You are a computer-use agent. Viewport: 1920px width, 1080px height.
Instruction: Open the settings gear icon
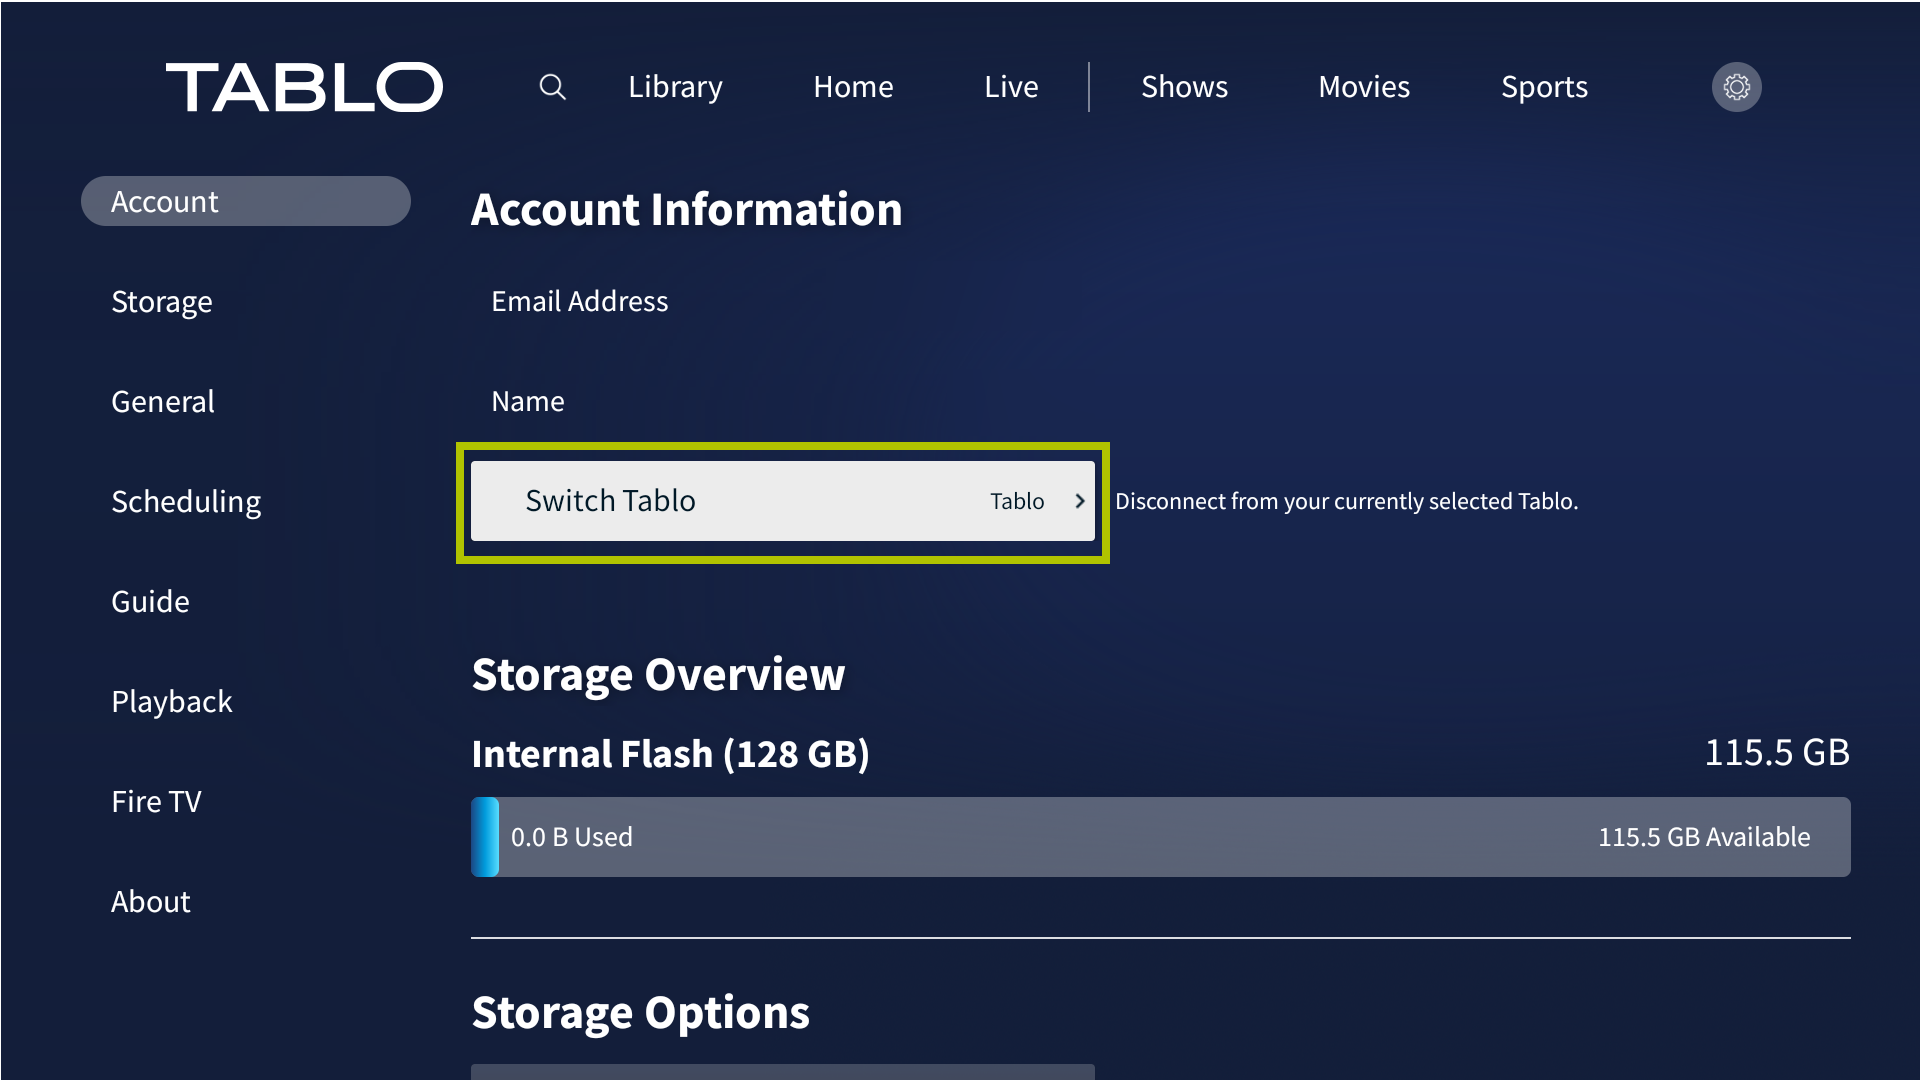point(1736,87)
